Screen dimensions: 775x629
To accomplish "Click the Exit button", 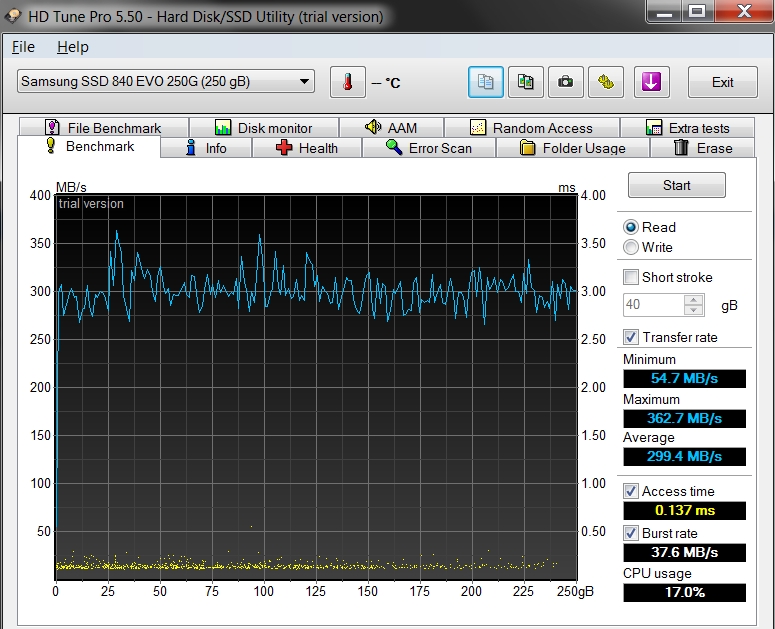I will tap(722, 82).
